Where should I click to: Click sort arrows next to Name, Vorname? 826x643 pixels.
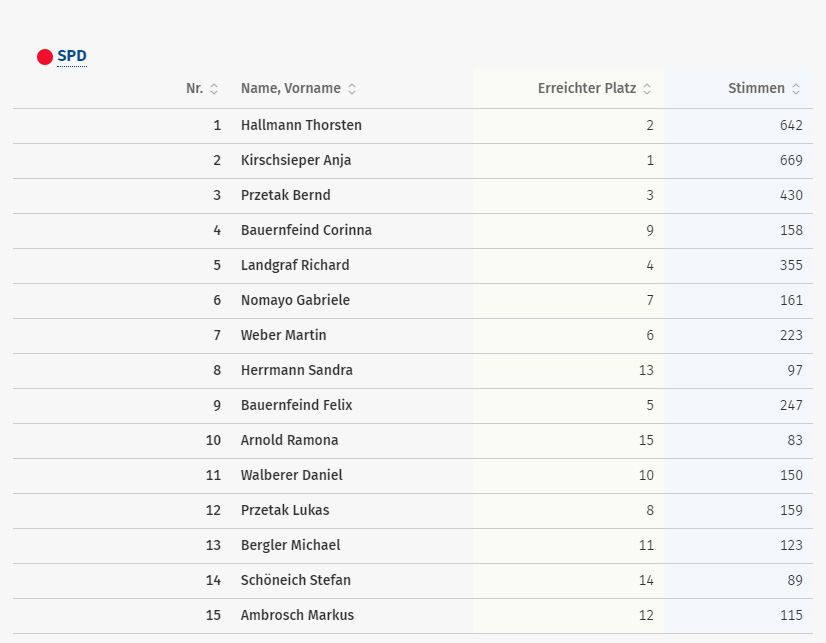click(352, 88)
